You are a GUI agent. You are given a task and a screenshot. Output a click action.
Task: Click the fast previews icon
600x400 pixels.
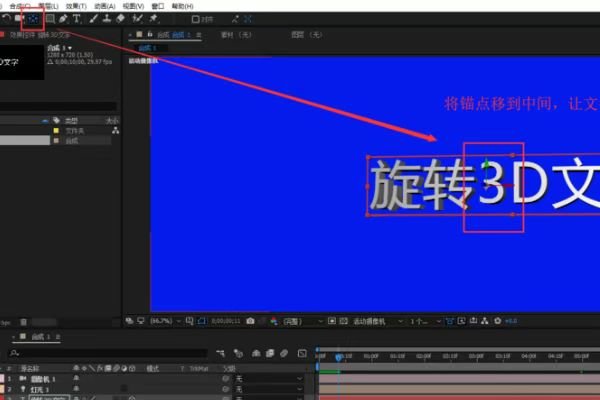tap(461, 321)
